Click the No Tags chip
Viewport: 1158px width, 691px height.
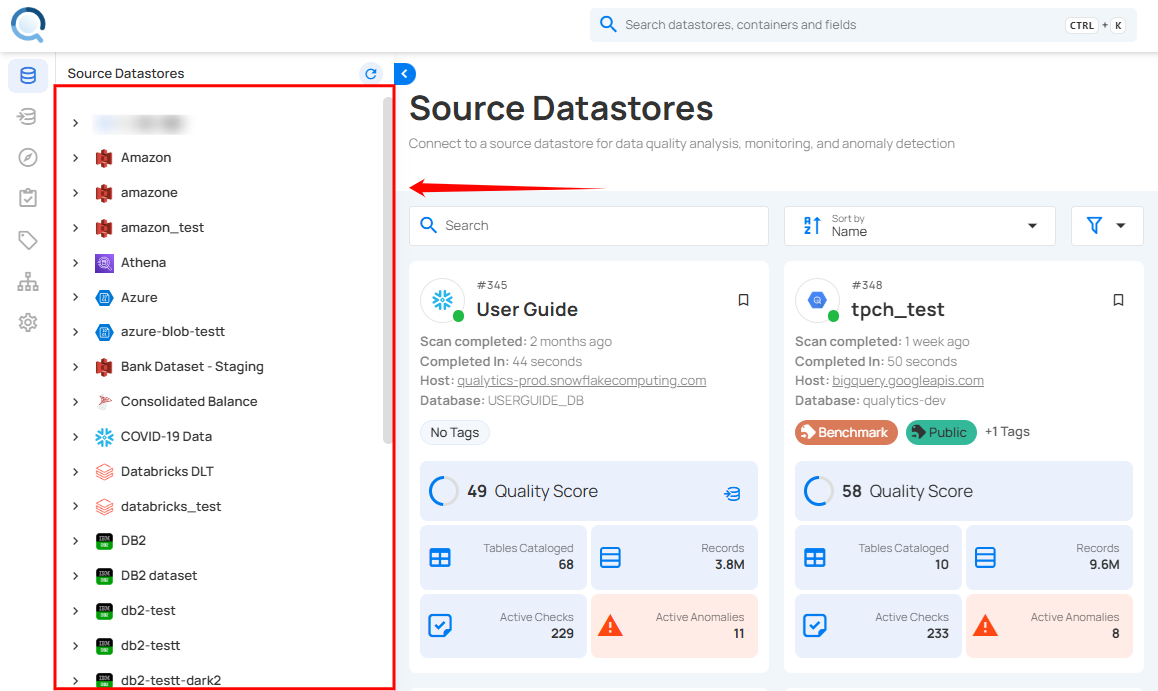click(455, 433)
